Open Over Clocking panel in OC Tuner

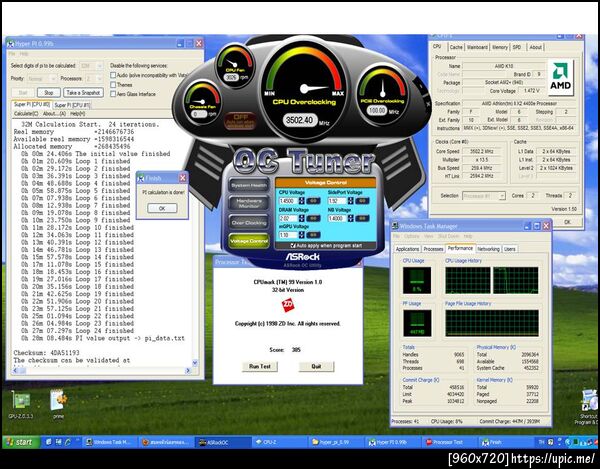[x=249, y=222]
